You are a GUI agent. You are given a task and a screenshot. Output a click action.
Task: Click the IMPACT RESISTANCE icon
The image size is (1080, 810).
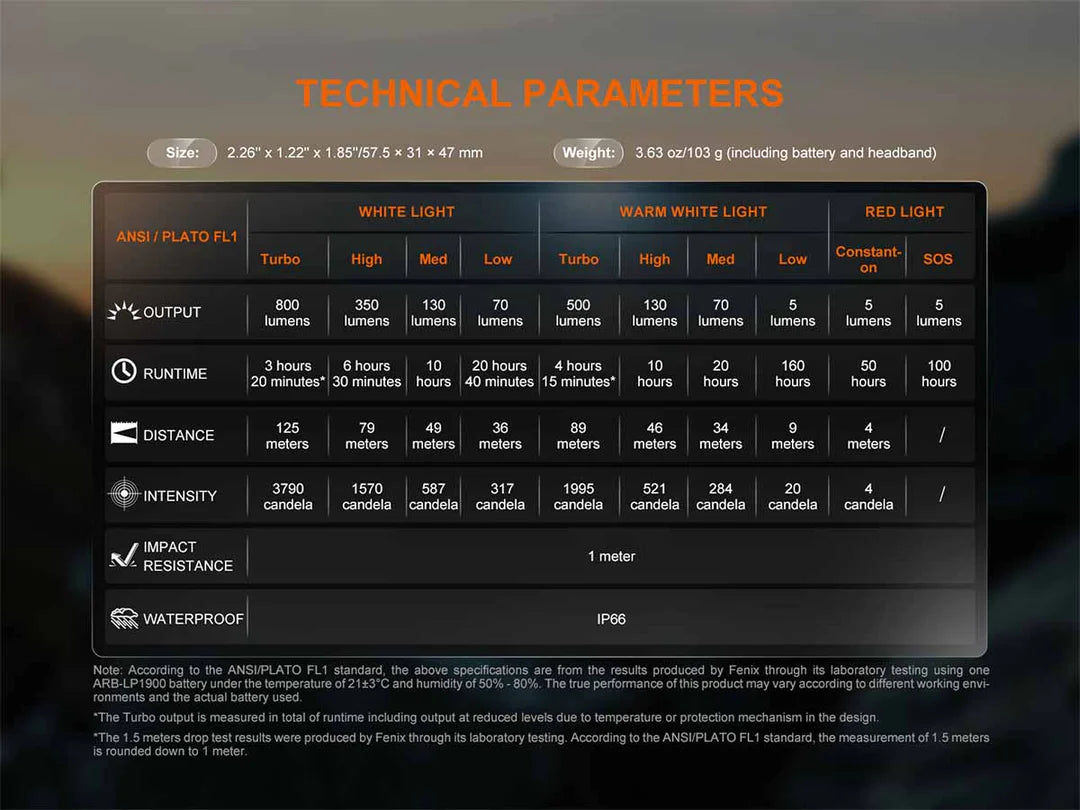pyautogui.click(x=123, y=557)
